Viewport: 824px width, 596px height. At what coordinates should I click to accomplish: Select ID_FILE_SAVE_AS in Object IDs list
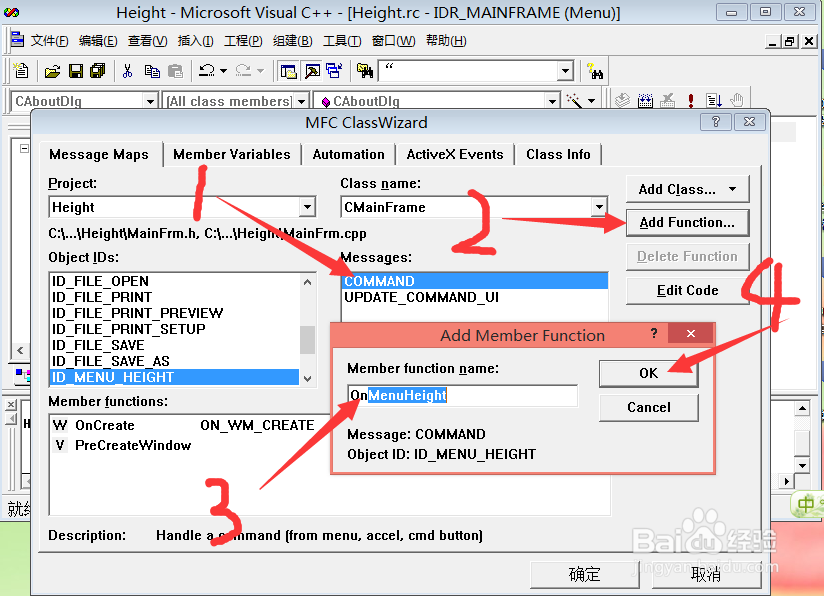(x=175, y=361)
